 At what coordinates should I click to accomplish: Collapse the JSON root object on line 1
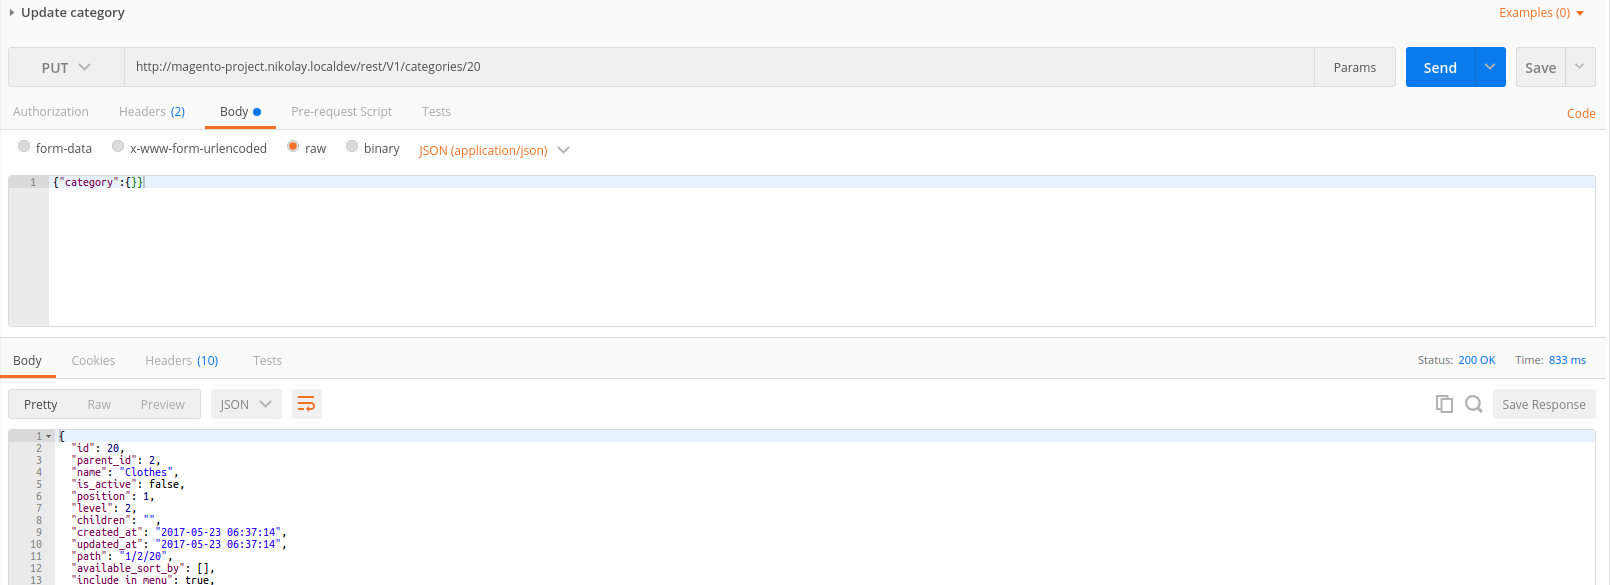click(48, 435)
